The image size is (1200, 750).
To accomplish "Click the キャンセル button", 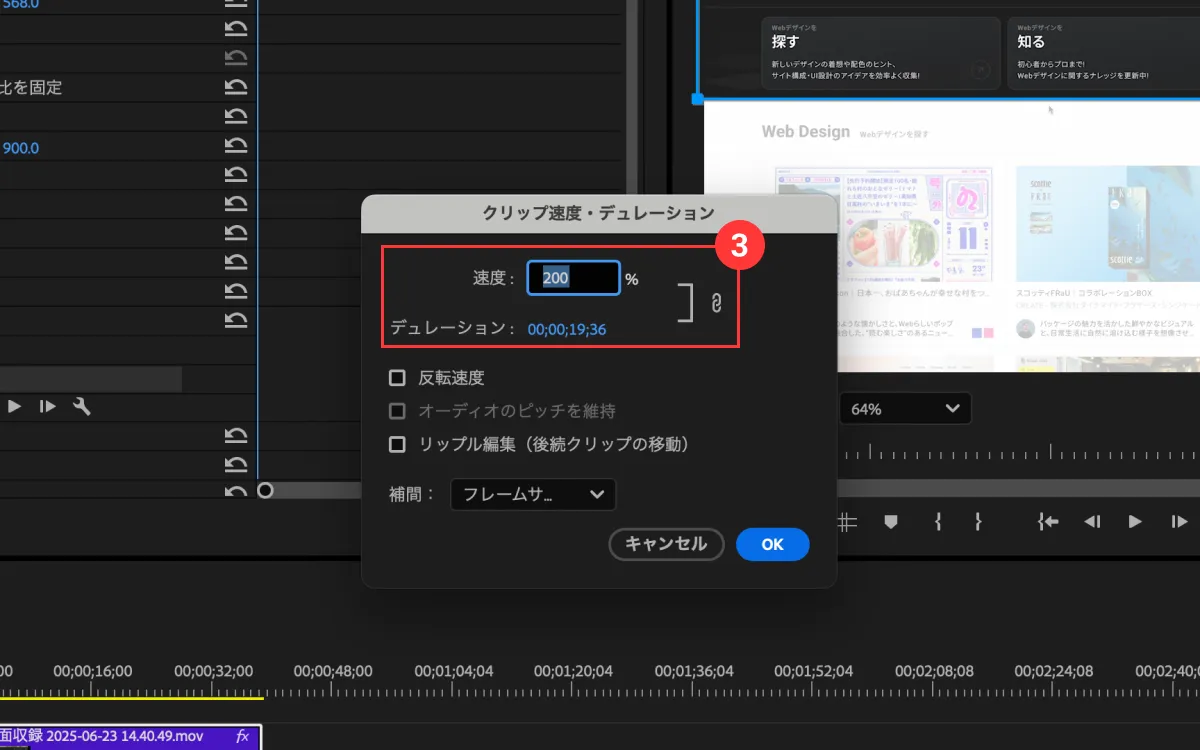I will pyautogui.click(x=666, y=544).
